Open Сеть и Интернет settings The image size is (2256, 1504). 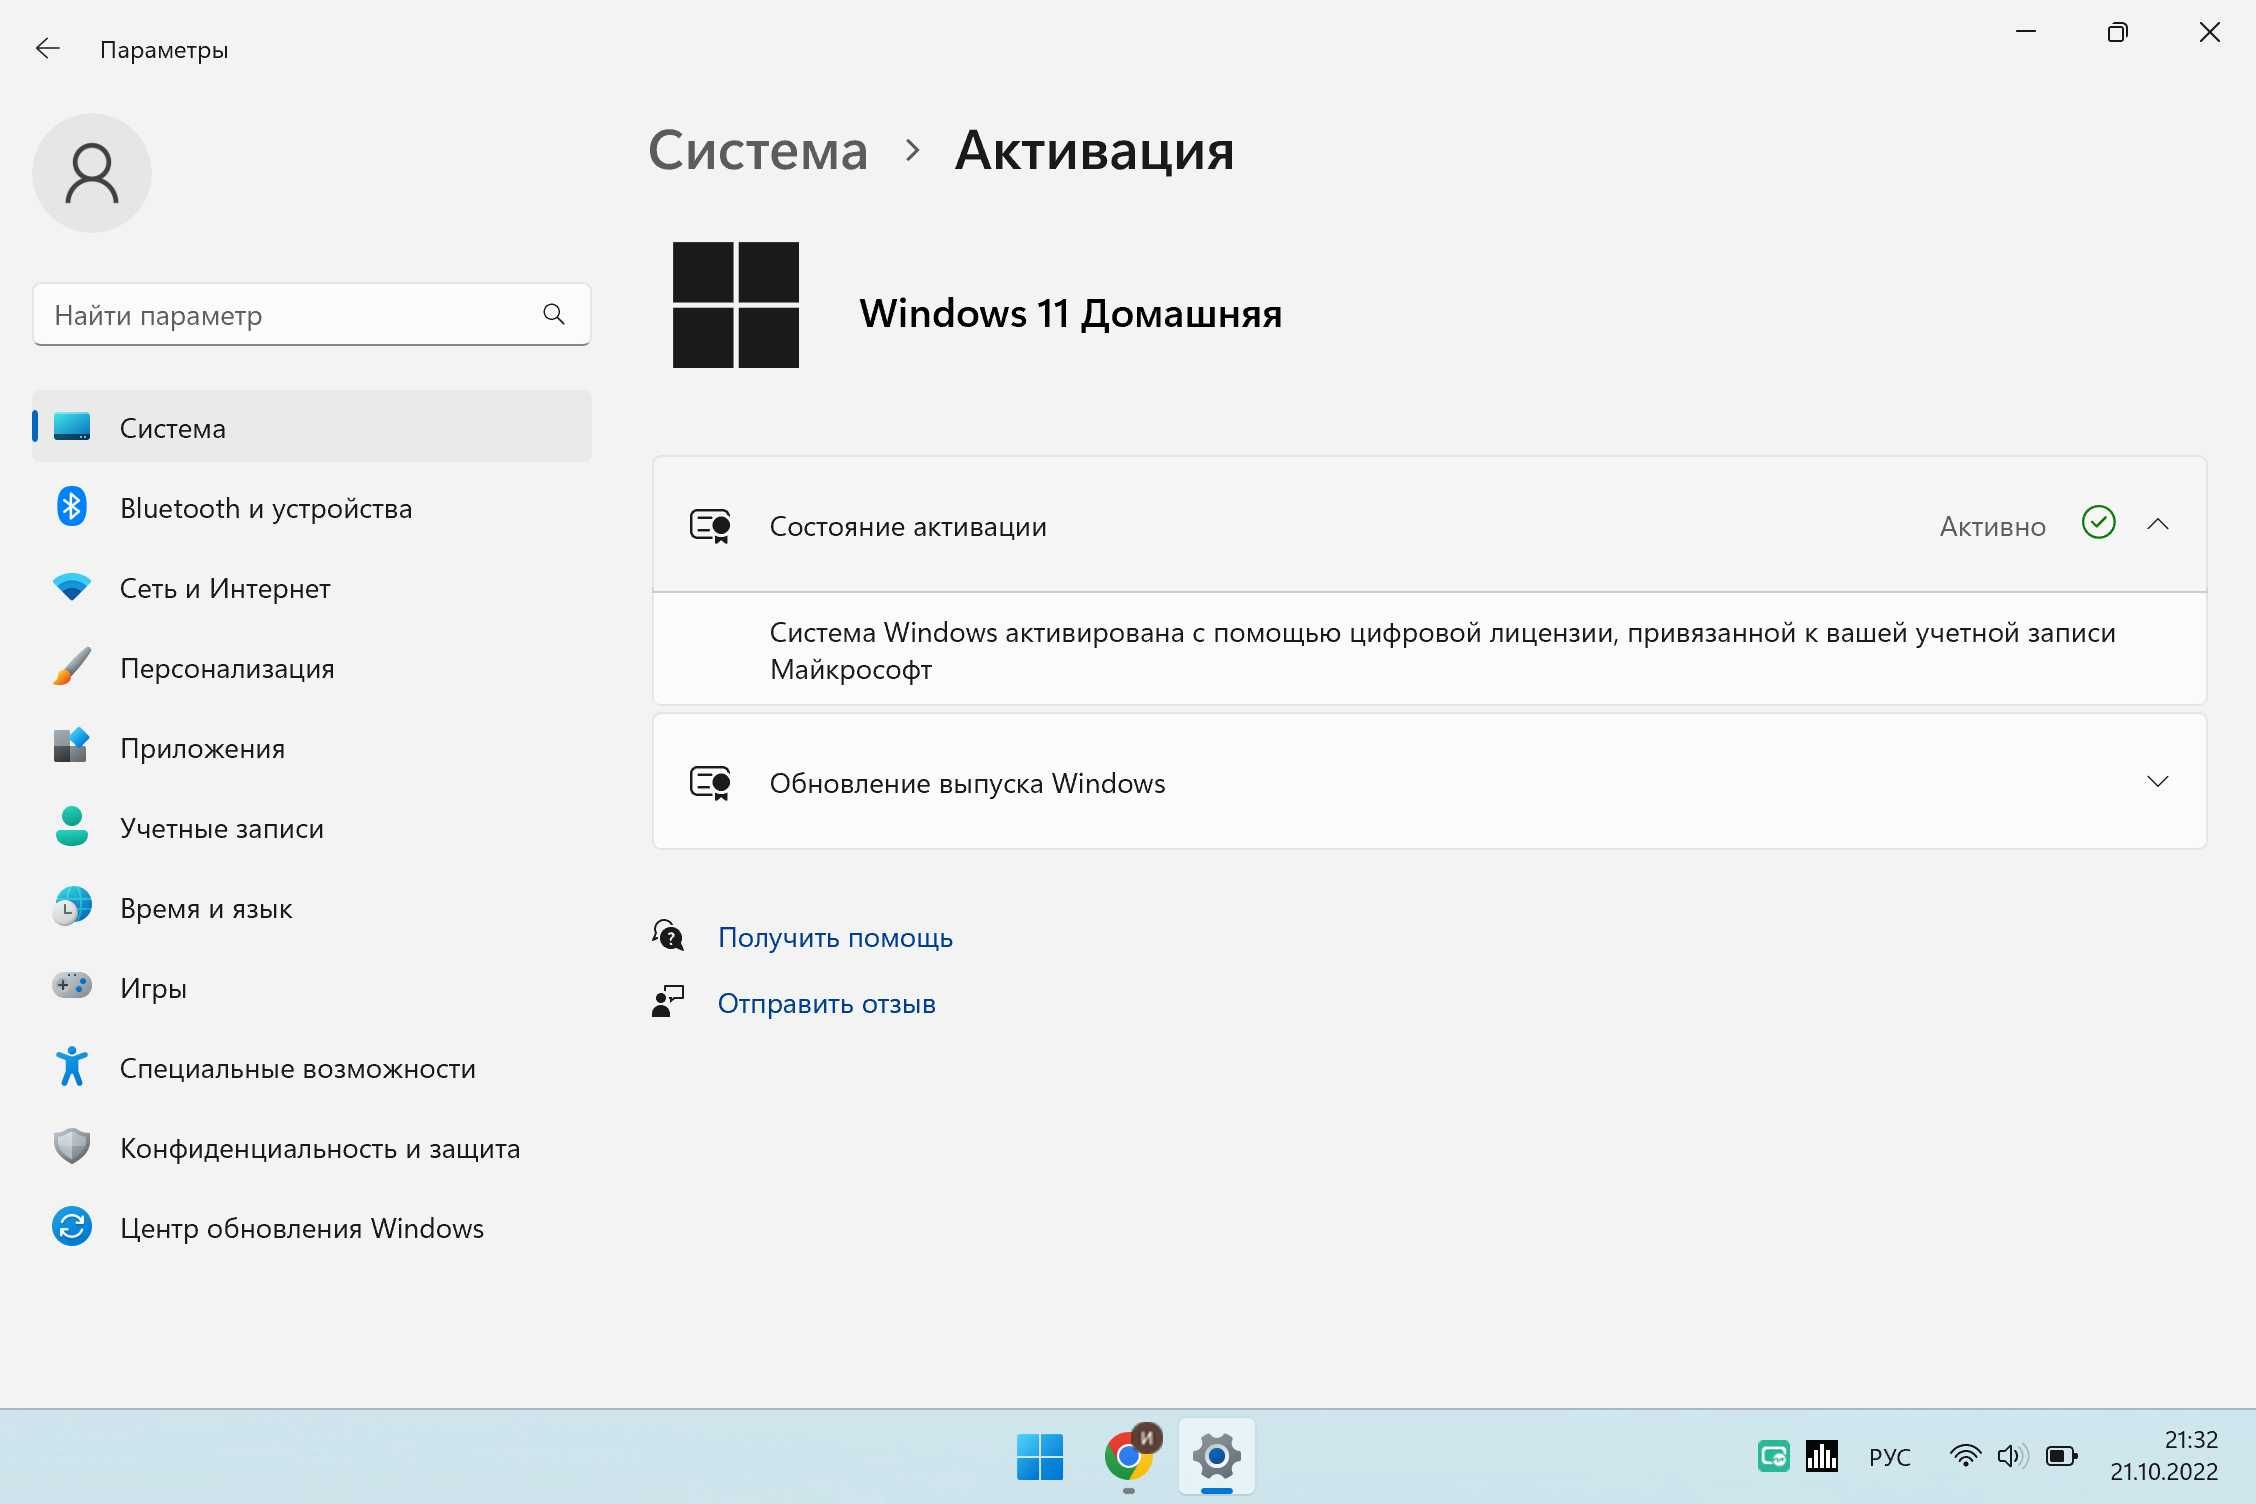311,587
